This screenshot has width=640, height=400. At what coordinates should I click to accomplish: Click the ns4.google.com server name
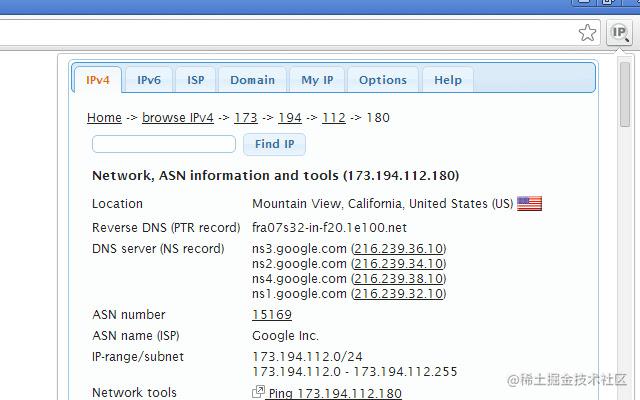(x=299, y=279)
